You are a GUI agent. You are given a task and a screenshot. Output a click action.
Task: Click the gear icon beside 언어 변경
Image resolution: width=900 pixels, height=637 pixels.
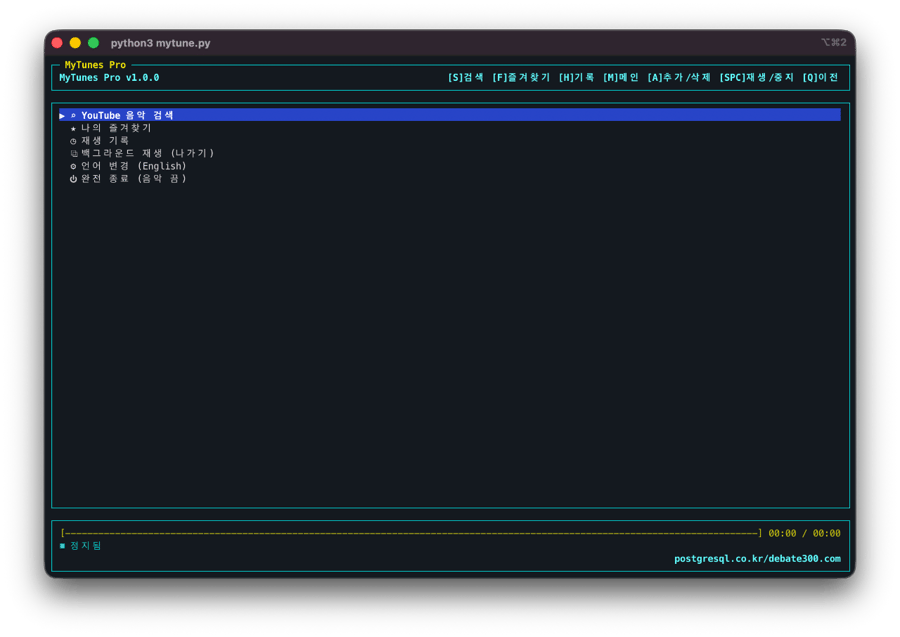pos(73,166)
